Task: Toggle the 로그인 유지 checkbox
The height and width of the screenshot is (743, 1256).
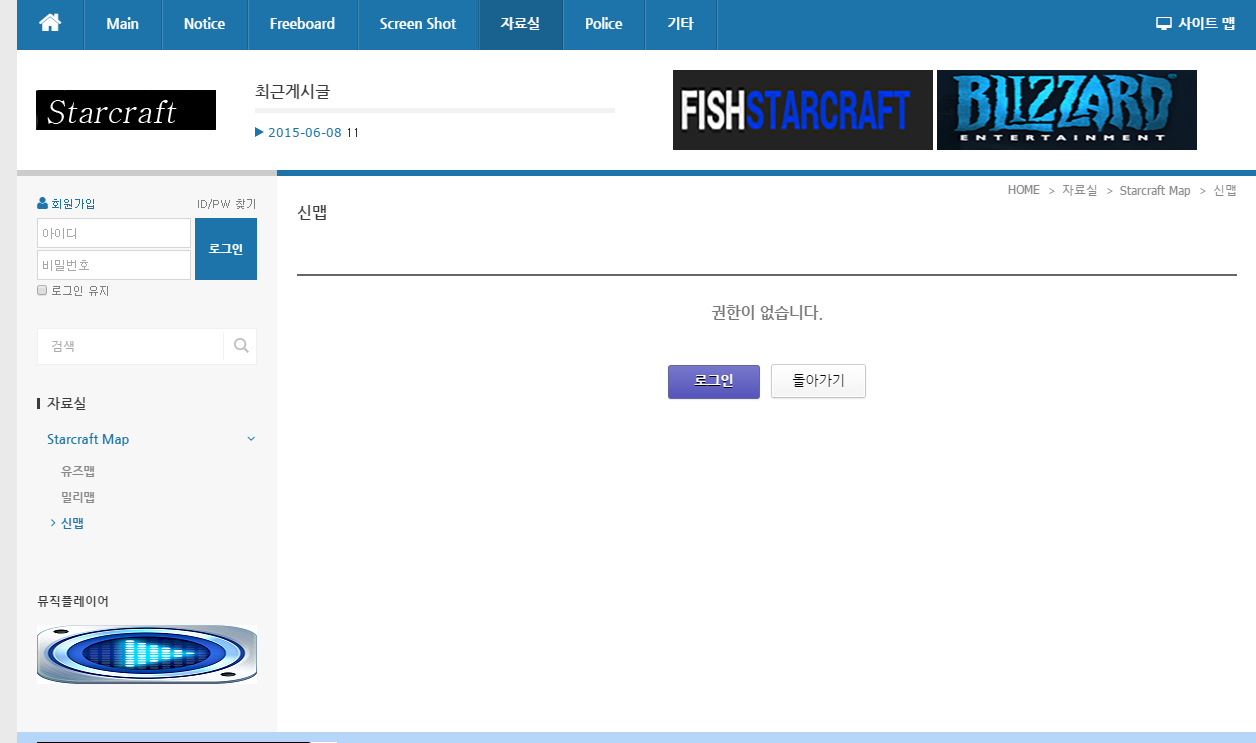Action: coord(42,290)
